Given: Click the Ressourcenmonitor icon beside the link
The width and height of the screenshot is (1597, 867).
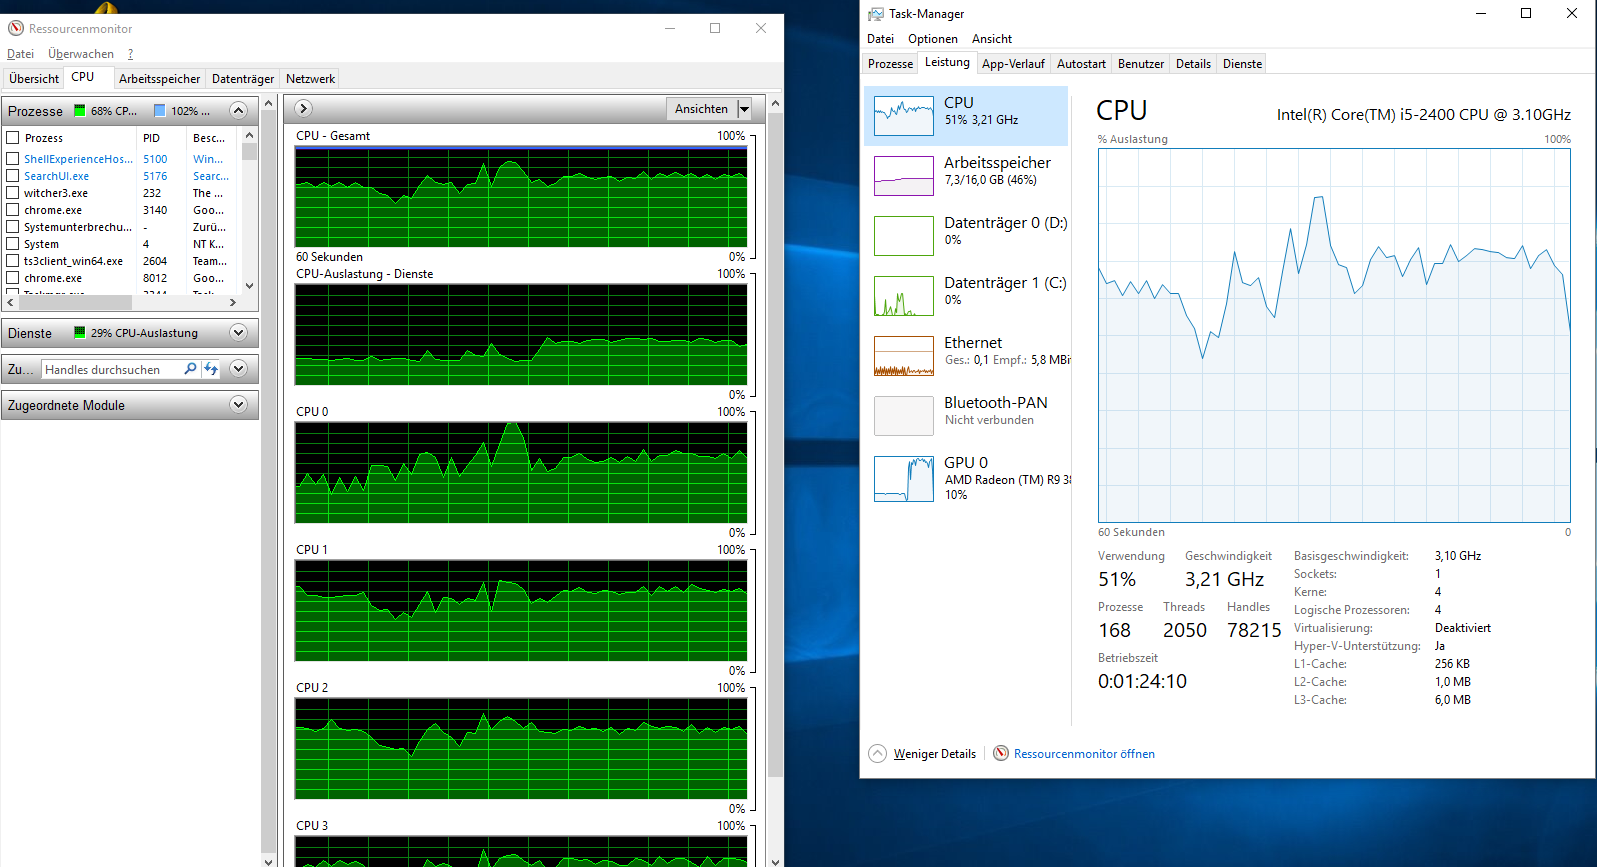Looking at the screenshot, I should pos(1001,753).
